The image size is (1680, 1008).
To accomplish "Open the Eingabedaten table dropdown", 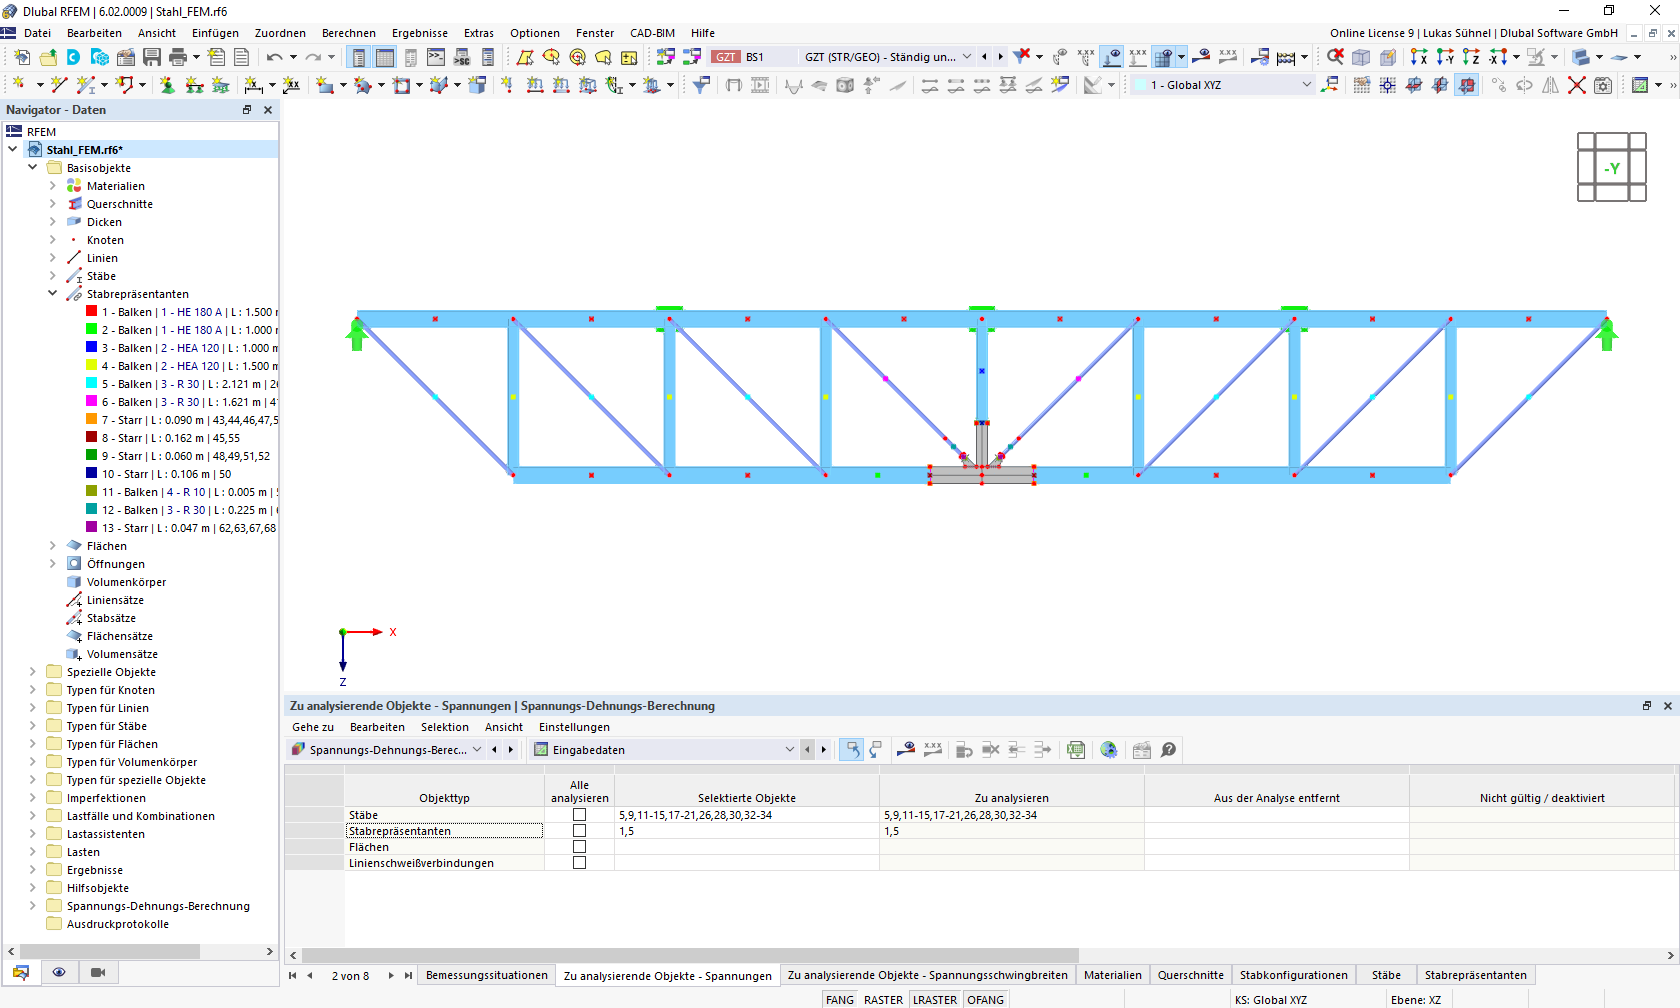I will [789, 750].
